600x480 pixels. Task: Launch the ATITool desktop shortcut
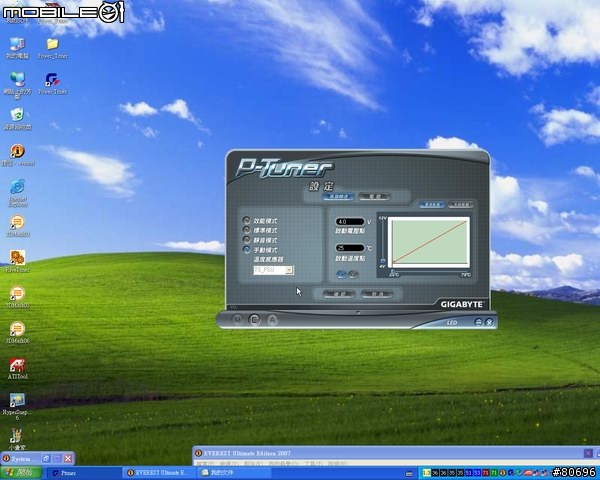point(18,369)
